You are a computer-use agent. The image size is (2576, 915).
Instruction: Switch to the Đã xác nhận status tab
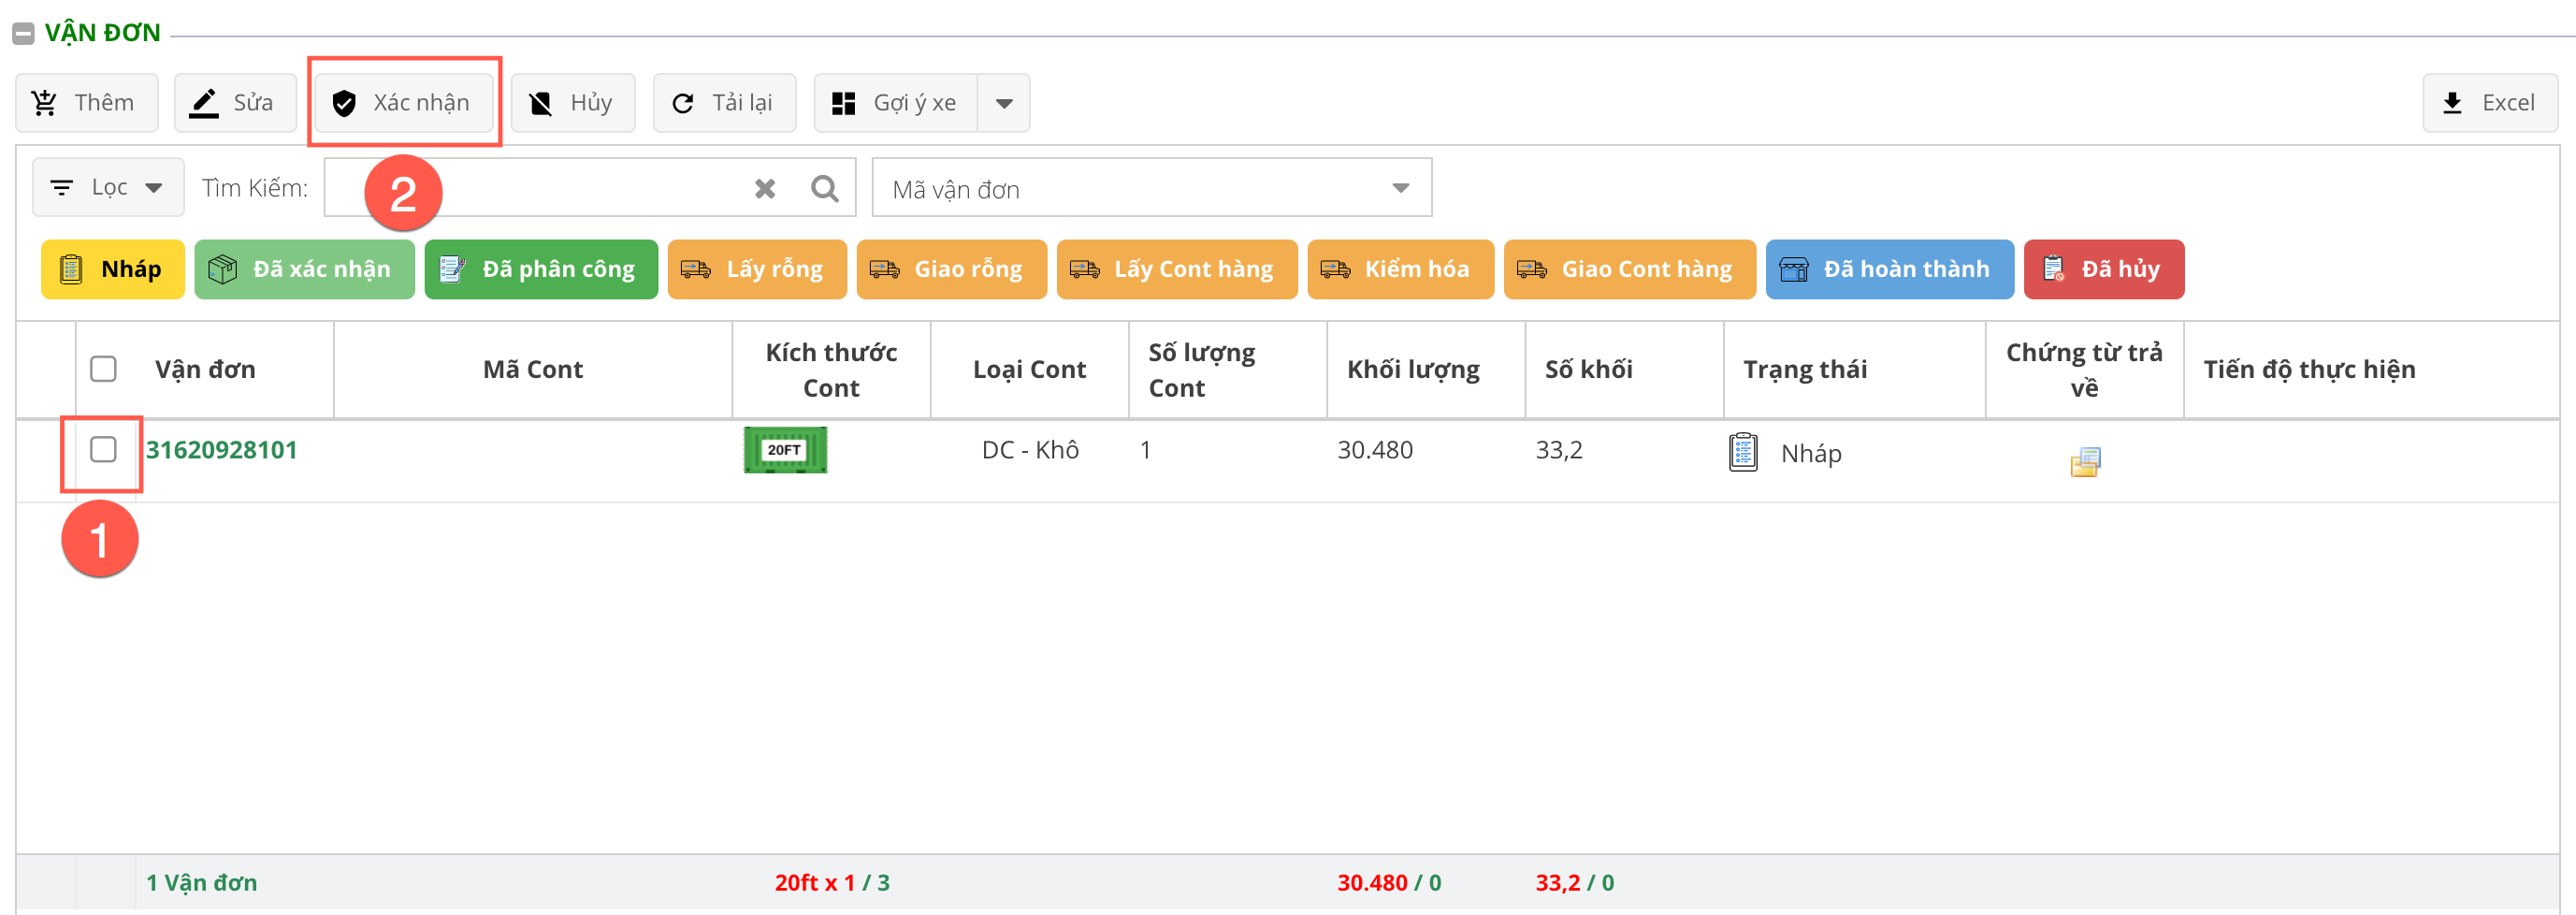click(304, 269)
